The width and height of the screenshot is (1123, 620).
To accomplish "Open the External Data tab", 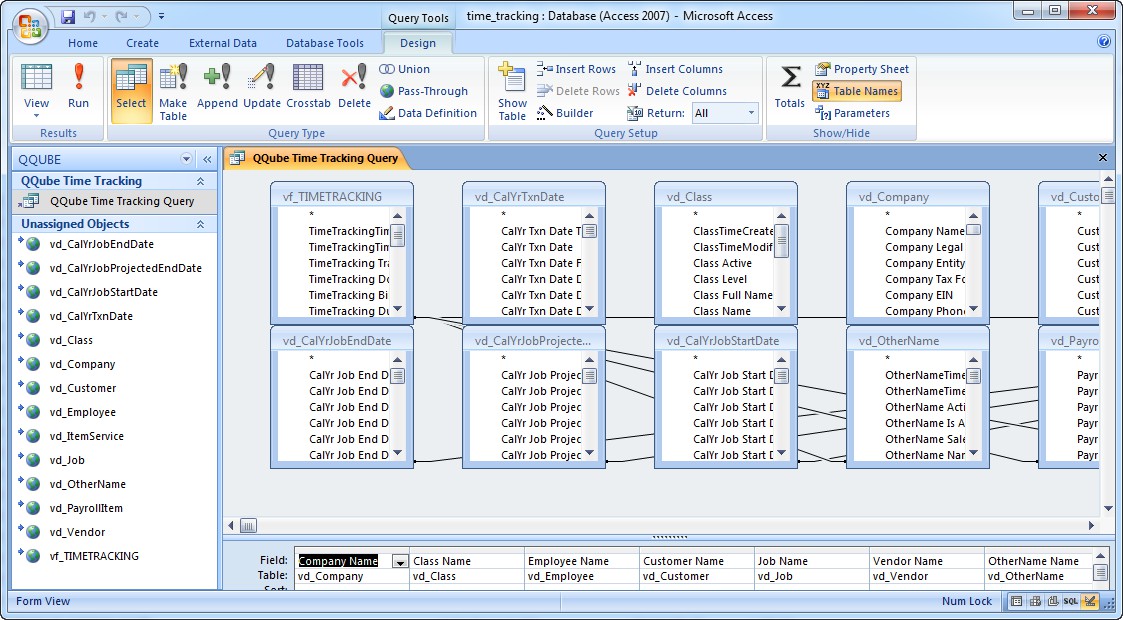I will click(x=223, y=43).
